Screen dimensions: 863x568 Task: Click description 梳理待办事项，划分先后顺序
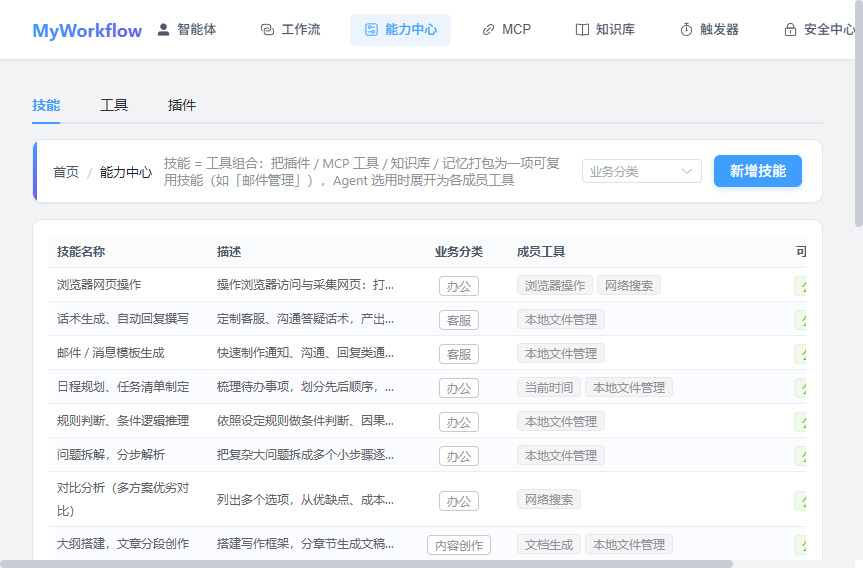(x=305, y=387)
